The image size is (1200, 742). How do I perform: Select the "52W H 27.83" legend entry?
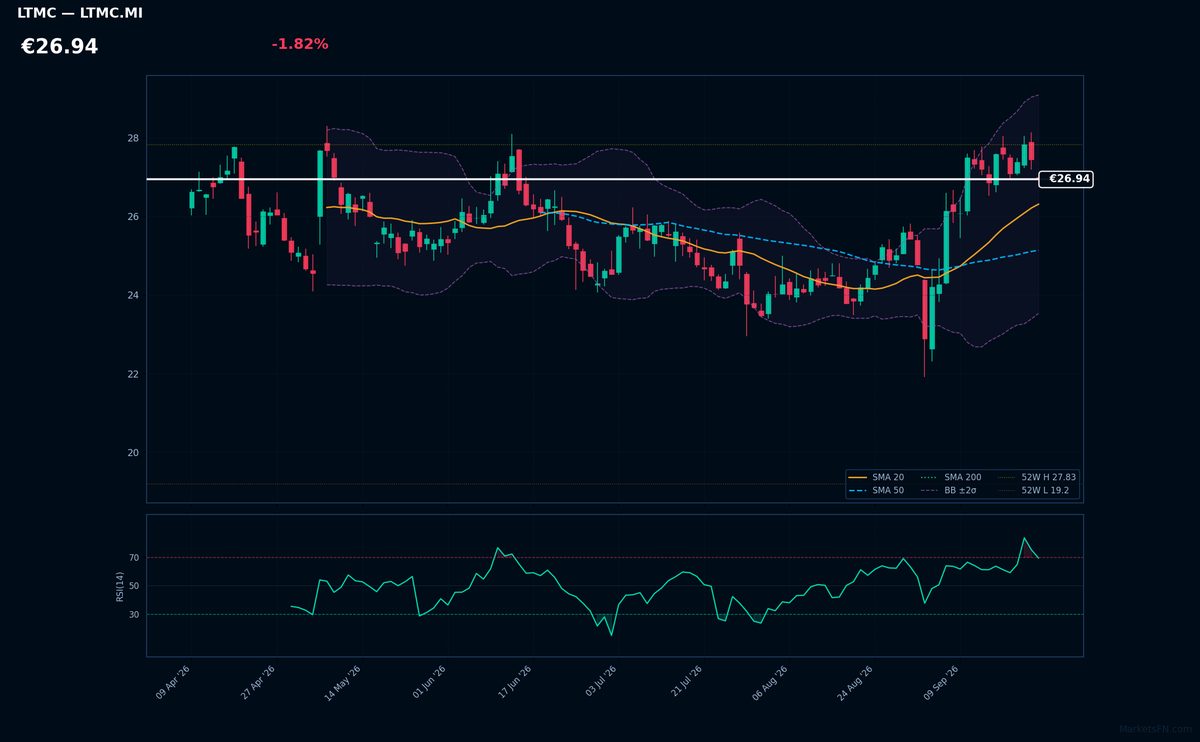point(1037,478)
